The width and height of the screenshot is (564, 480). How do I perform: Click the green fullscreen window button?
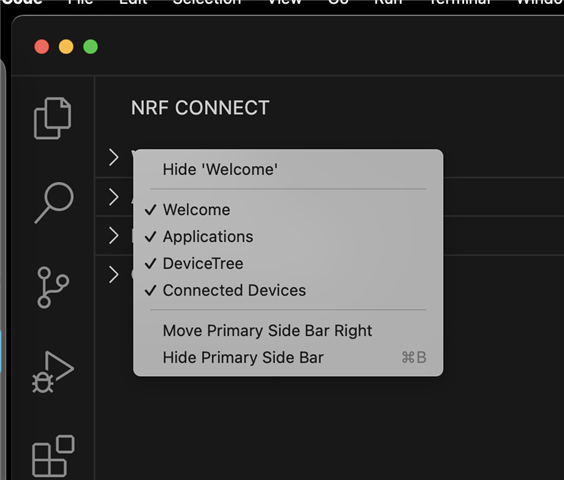click(91, 47)
